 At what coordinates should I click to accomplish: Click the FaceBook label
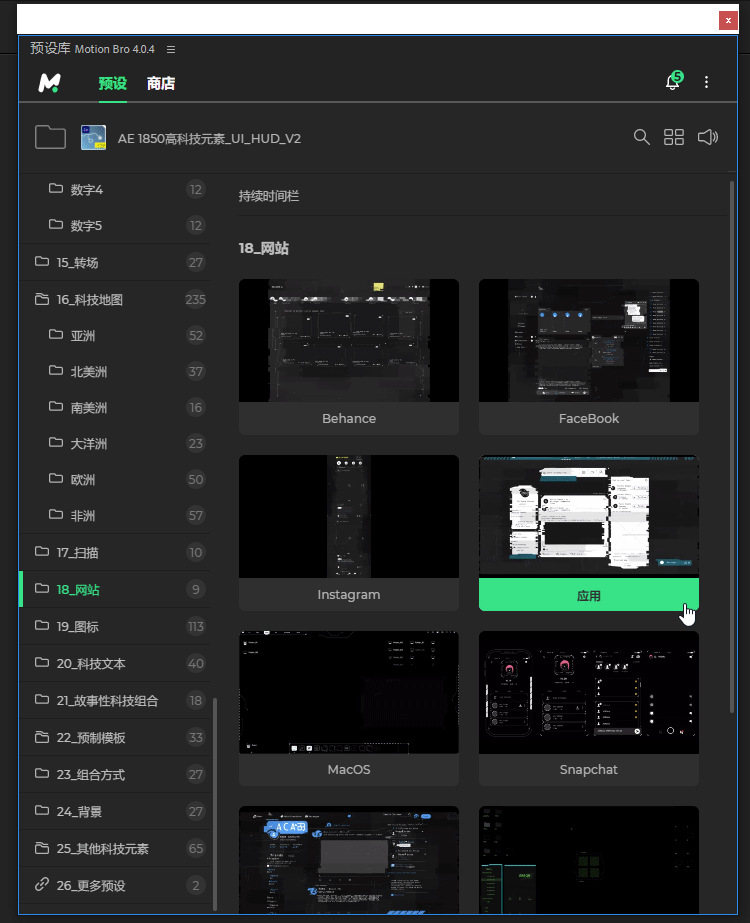click(x=589, y=419)
